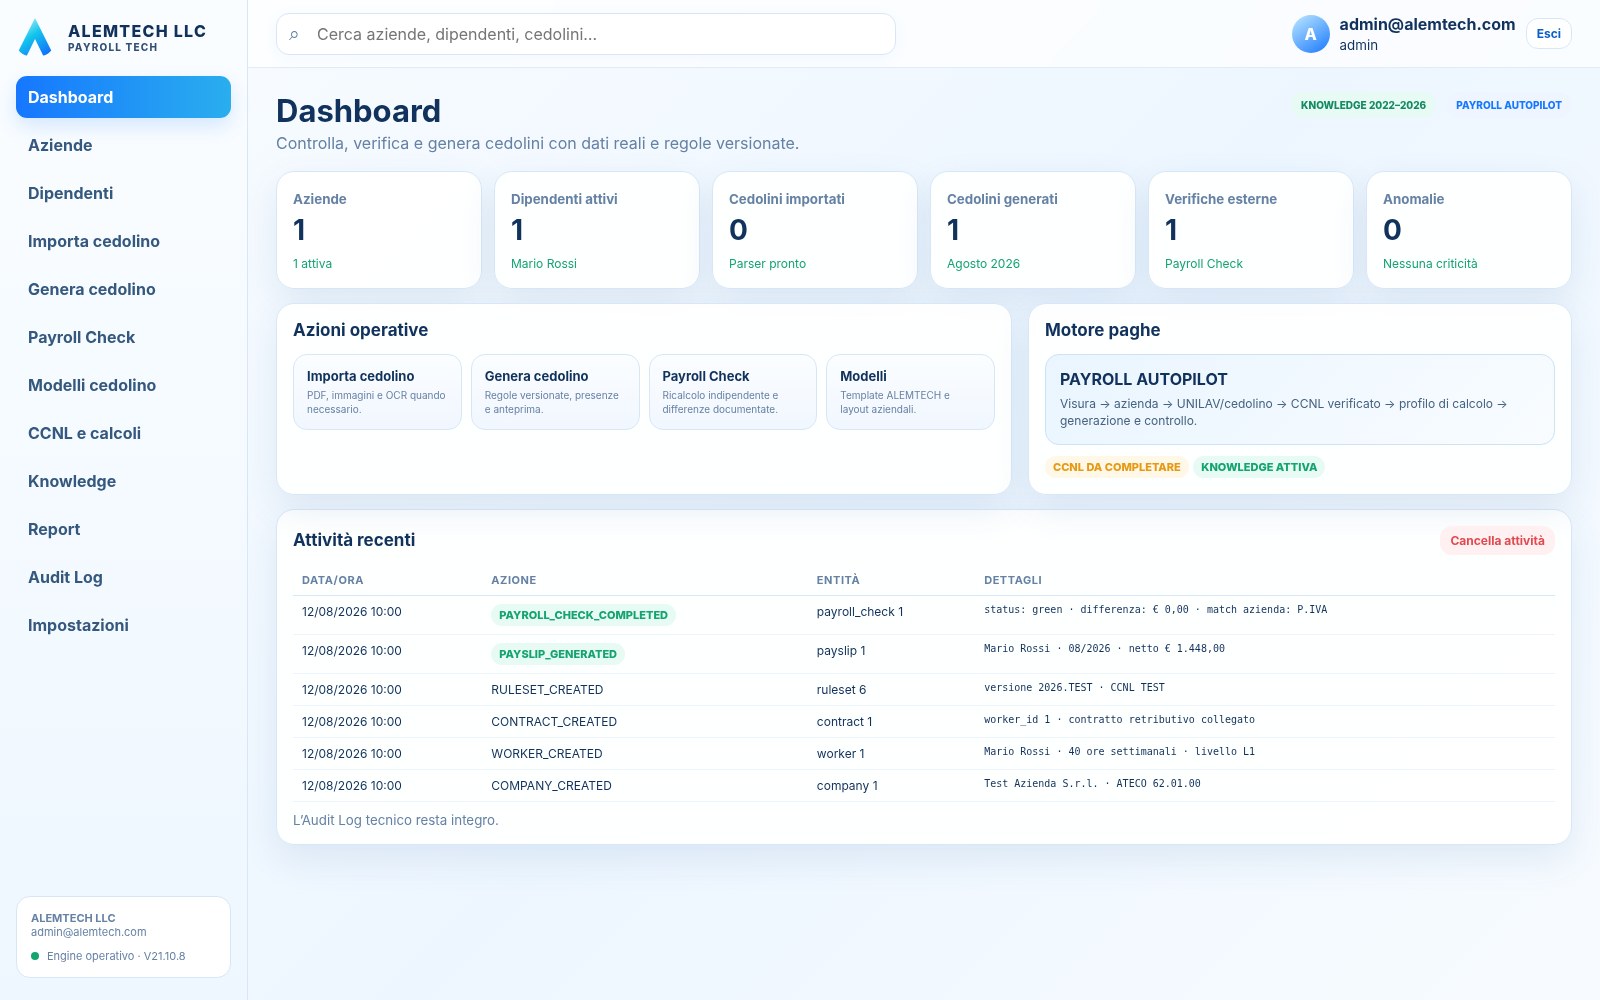This screenshot has height=1000, width=1600.
Task: Click the Importa cedolino action card
Action: 377,392
